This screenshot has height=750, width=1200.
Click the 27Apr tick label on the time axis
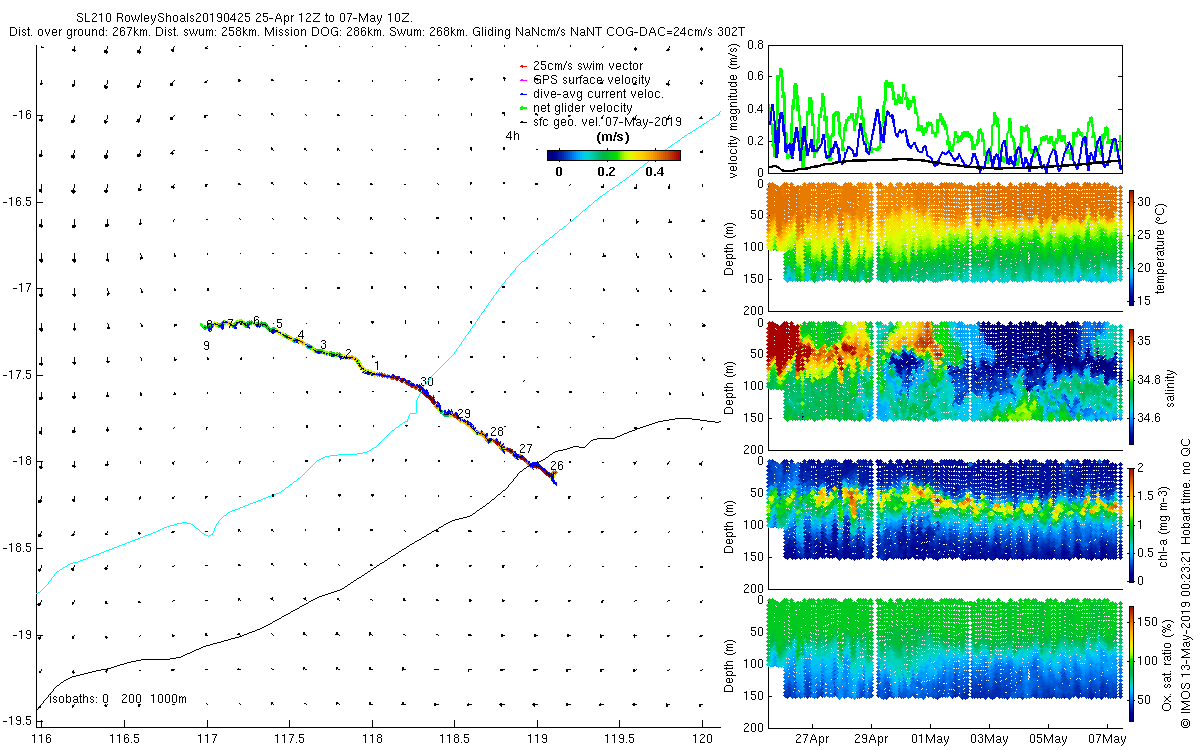[x=812, y=739]
